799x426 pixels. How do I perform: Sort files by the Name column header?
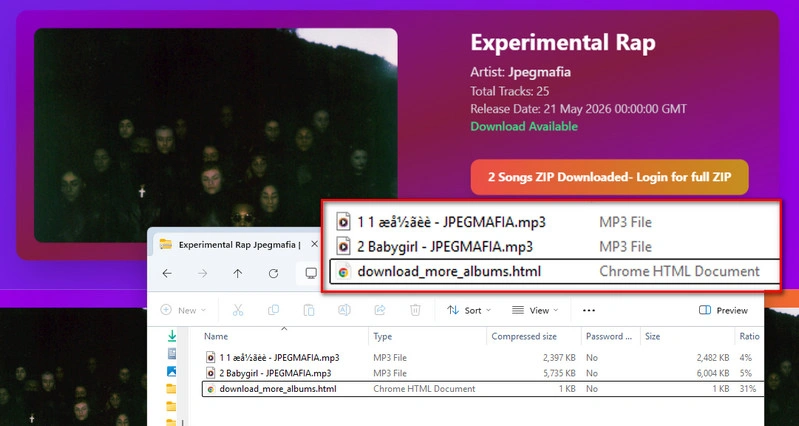point(216,336)
